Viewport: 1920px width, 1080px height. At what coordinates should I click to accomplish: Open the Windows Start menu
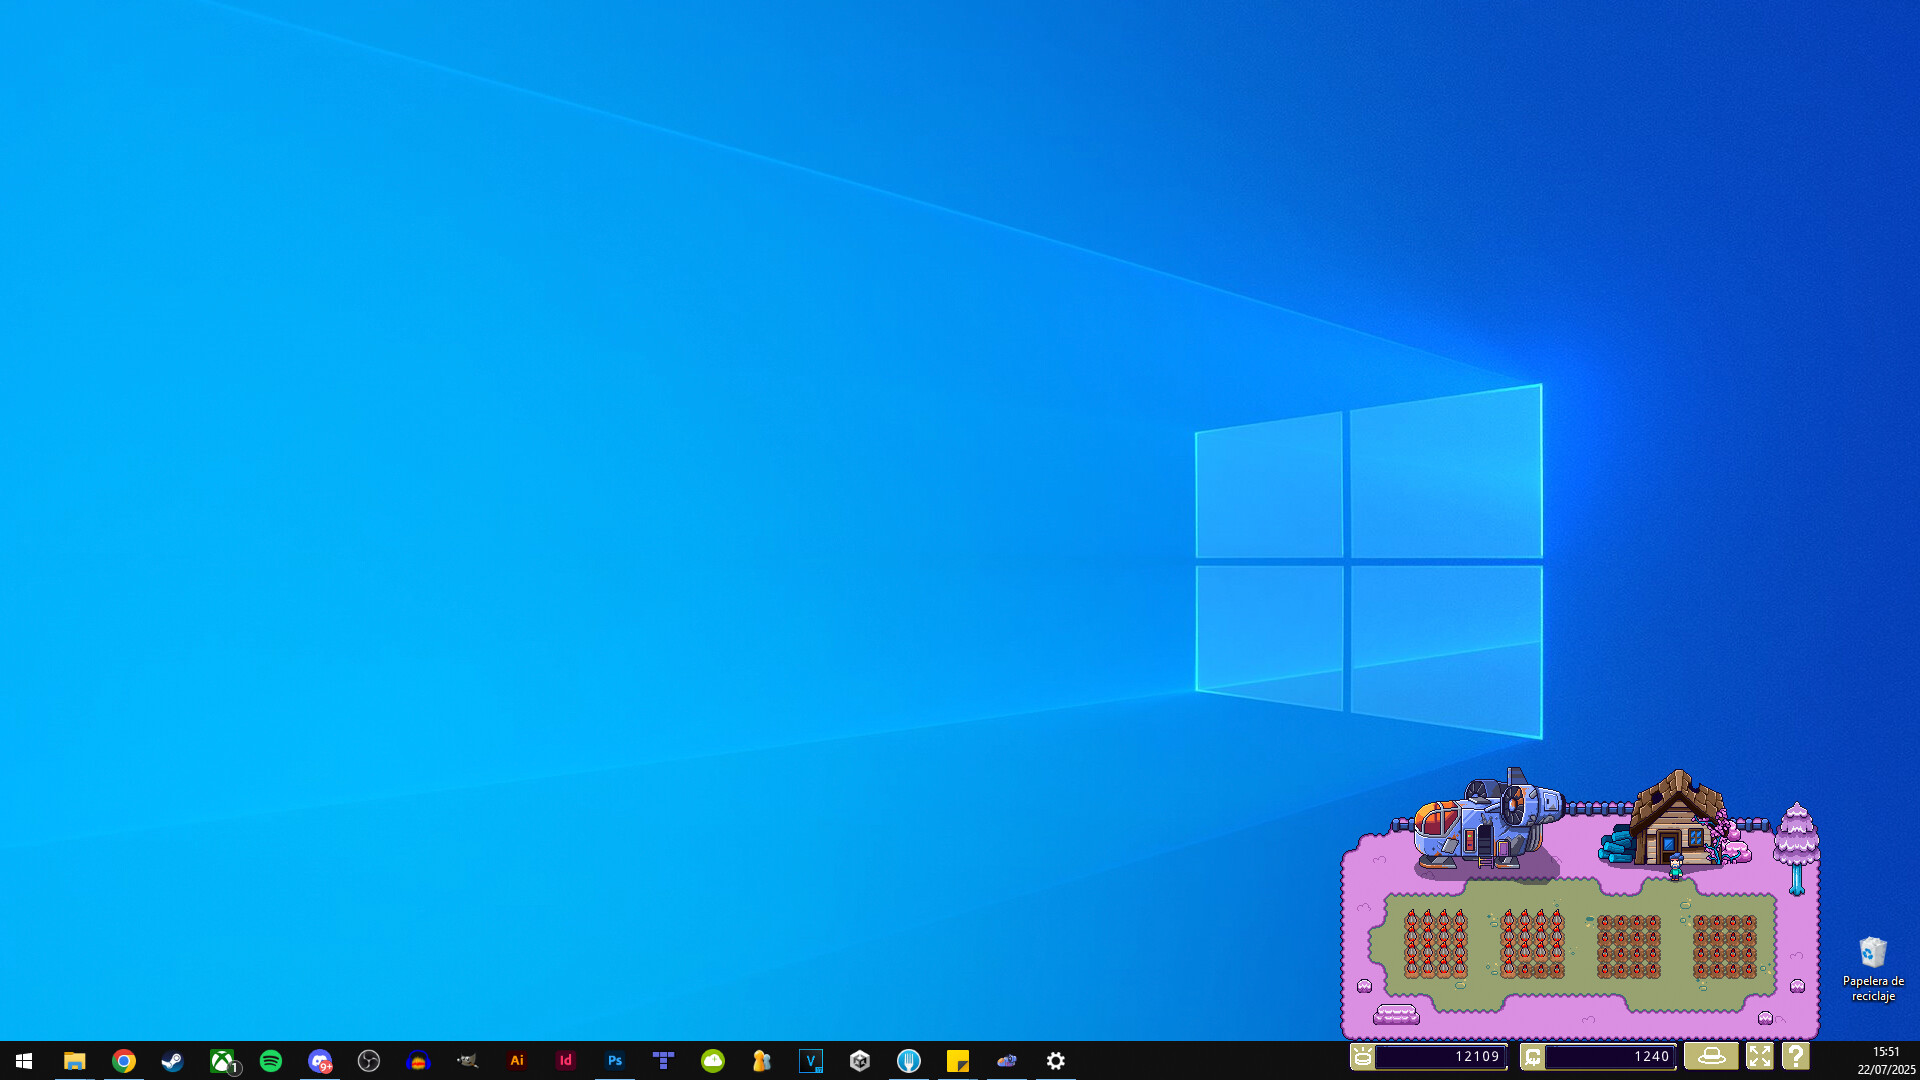tap(23, 1061)
